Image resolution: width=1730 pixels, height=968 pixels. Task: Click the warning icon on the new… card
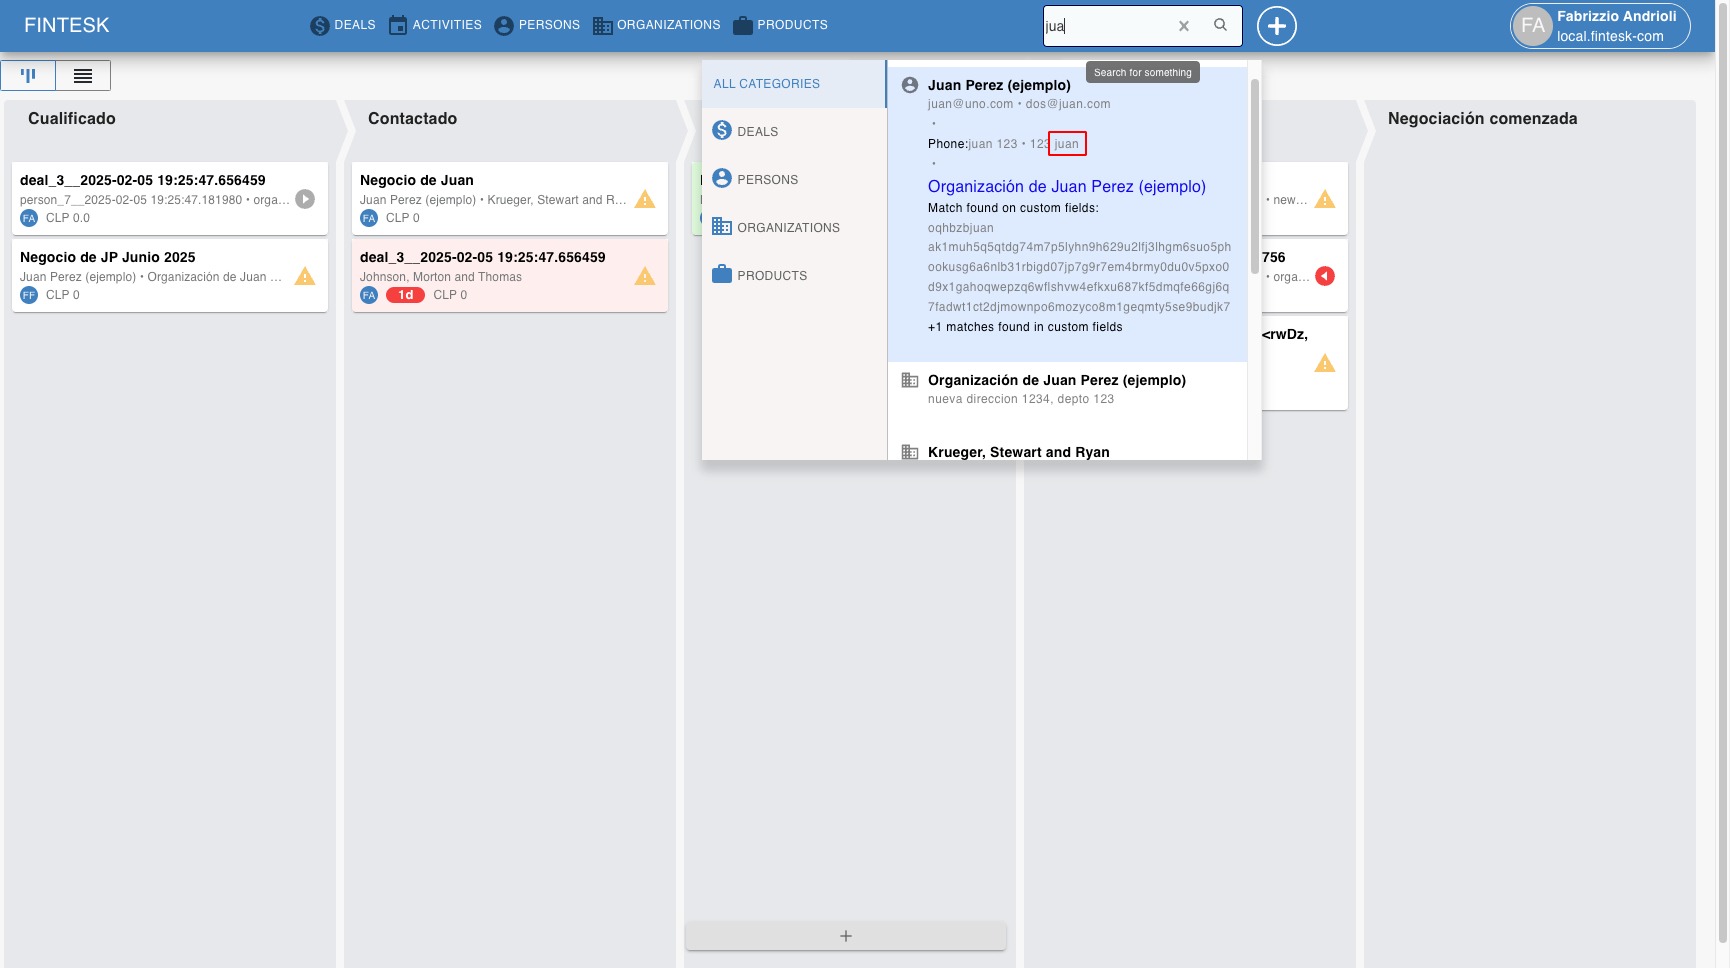tap(1325, 199)
